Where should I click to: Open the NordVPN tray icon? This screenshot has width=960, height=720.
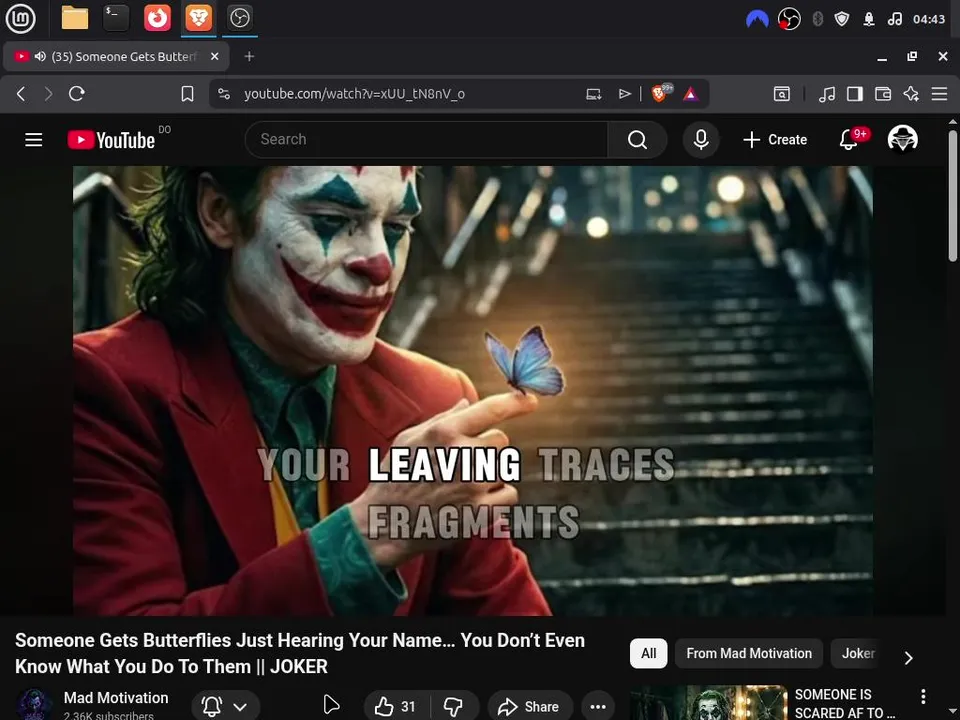(x=757, y=20)
